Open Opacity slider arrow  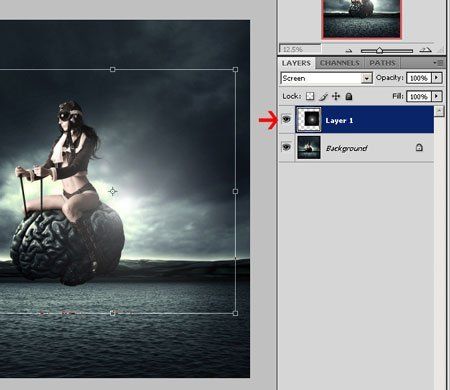pyautogui.click(x=437, y=78)
